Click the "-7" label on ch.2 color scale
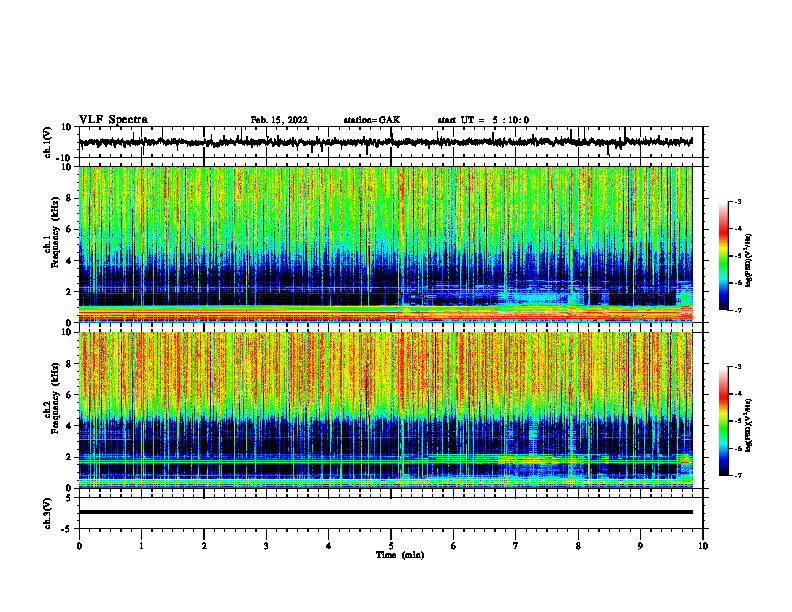792x612 pixels. (x=737, y=475)
